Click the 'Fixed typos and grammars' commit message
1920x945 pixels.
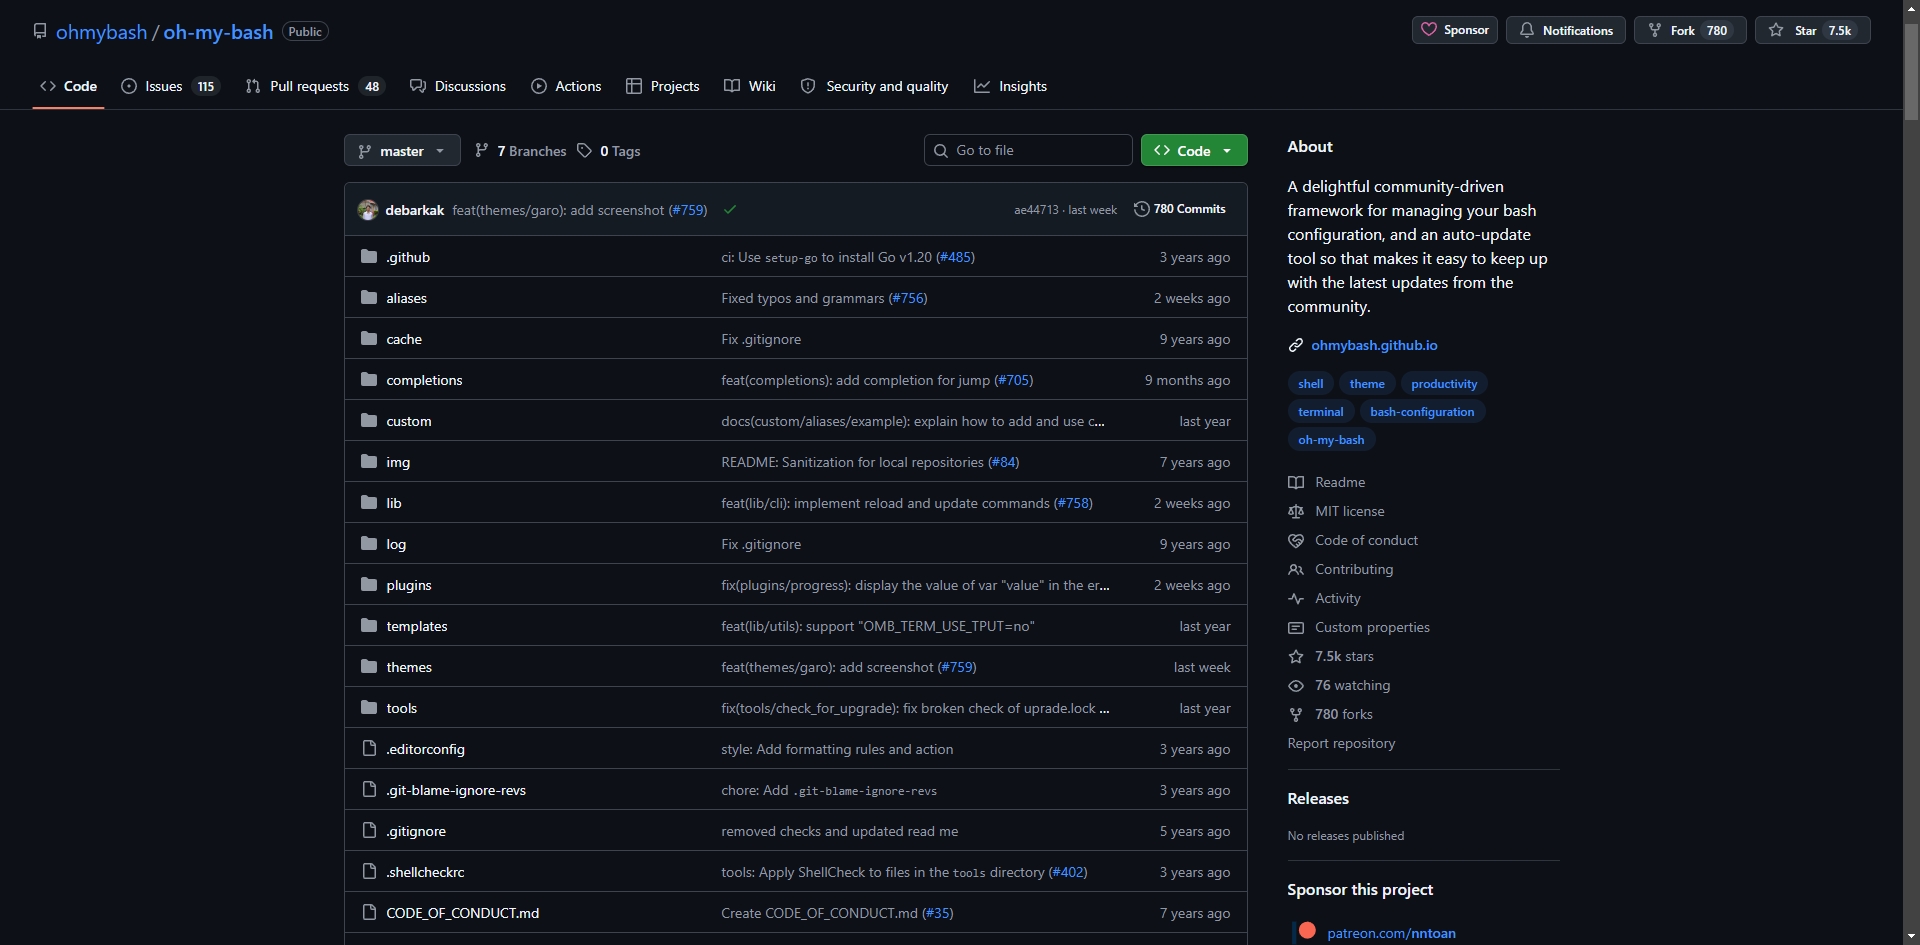[803, 298]
